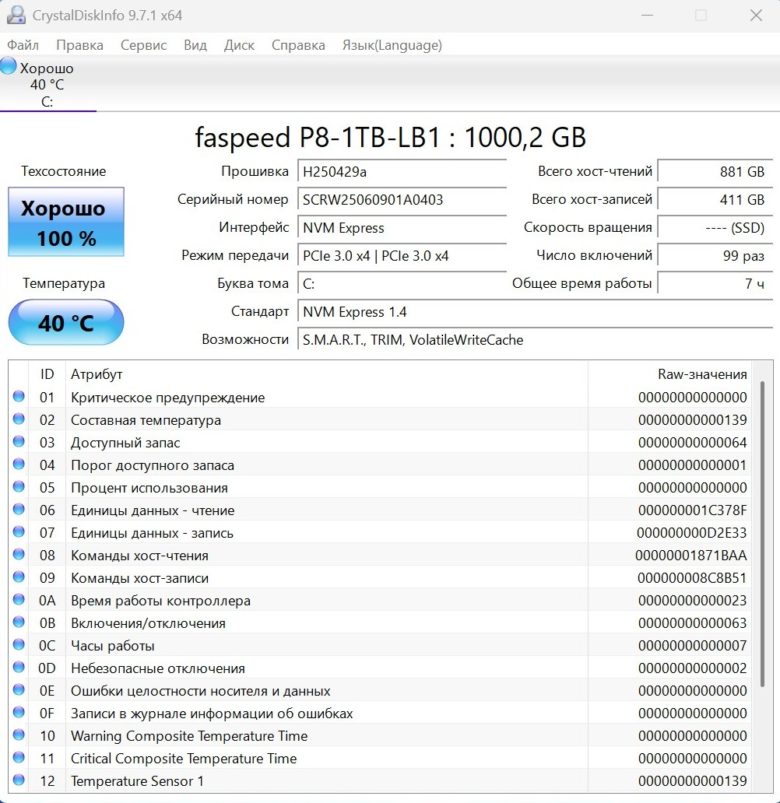Open the Файл menu
Viewport: 780px width, 803px height.
[23, 45]
